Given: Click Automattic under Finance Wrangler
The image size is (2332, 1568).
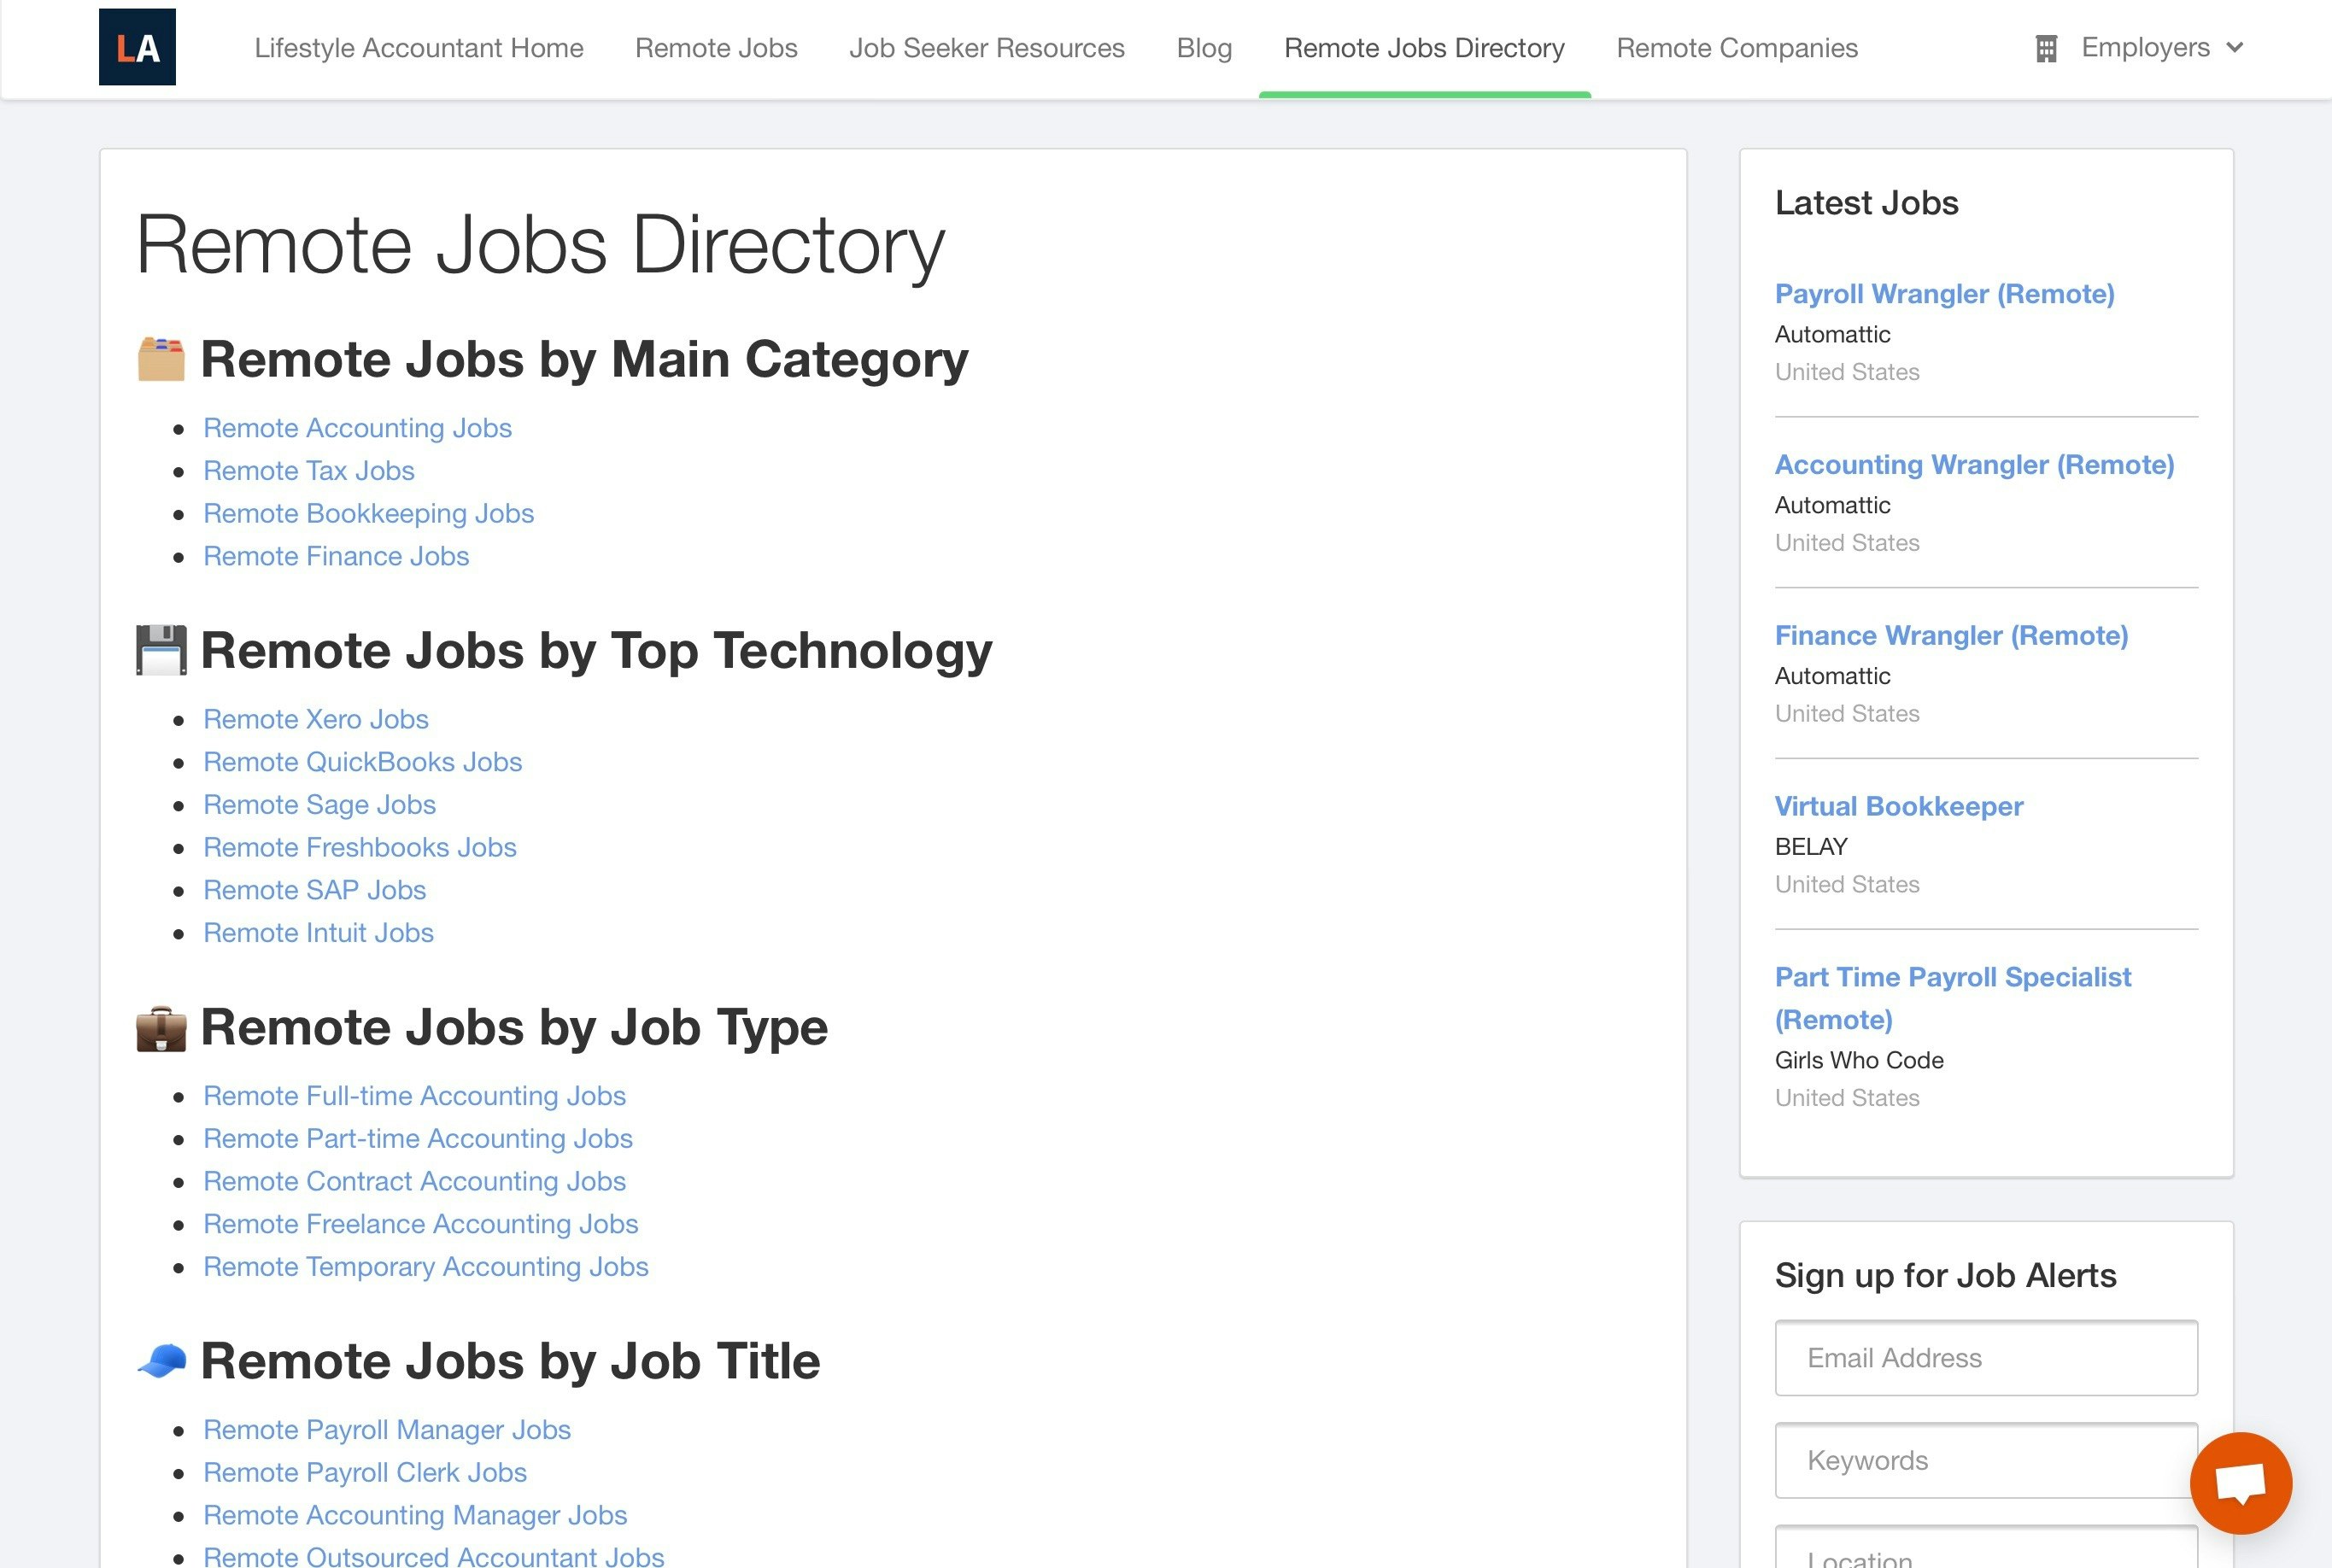Looking at the screenshot, I should pyautogui.click(x=1832, y=677).
